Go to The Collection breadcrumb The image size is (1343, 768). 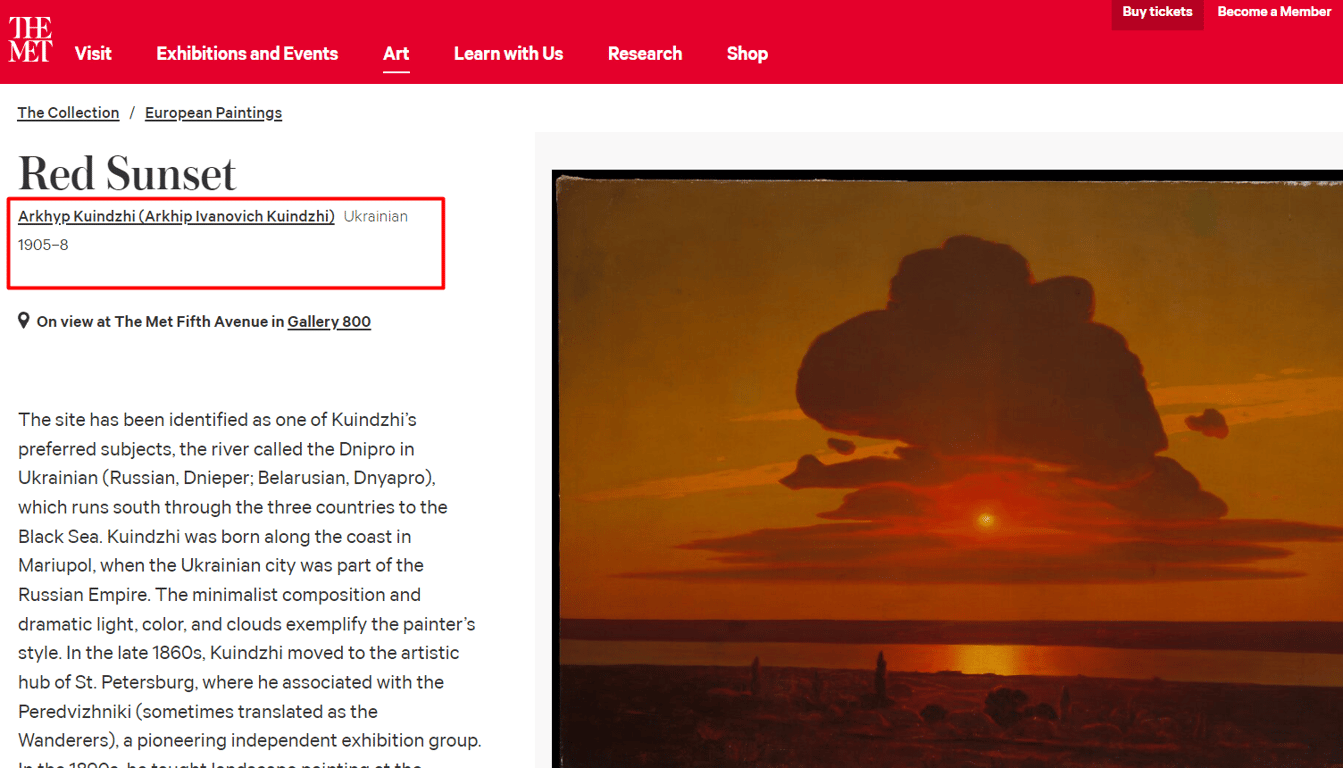[68, 113]
